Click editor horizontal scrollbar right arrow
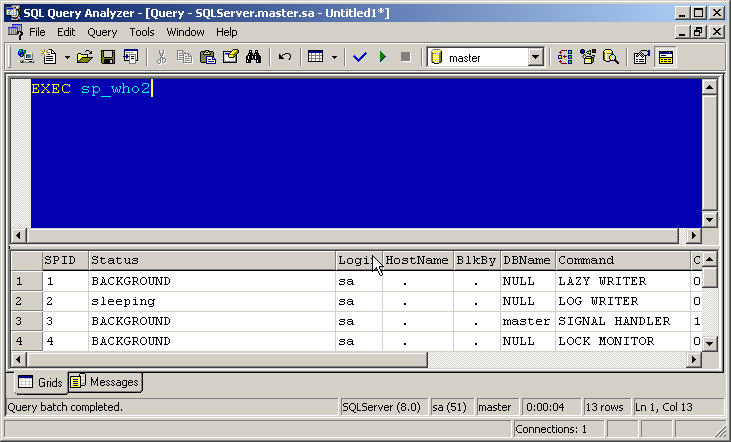 tap(694, 235)
